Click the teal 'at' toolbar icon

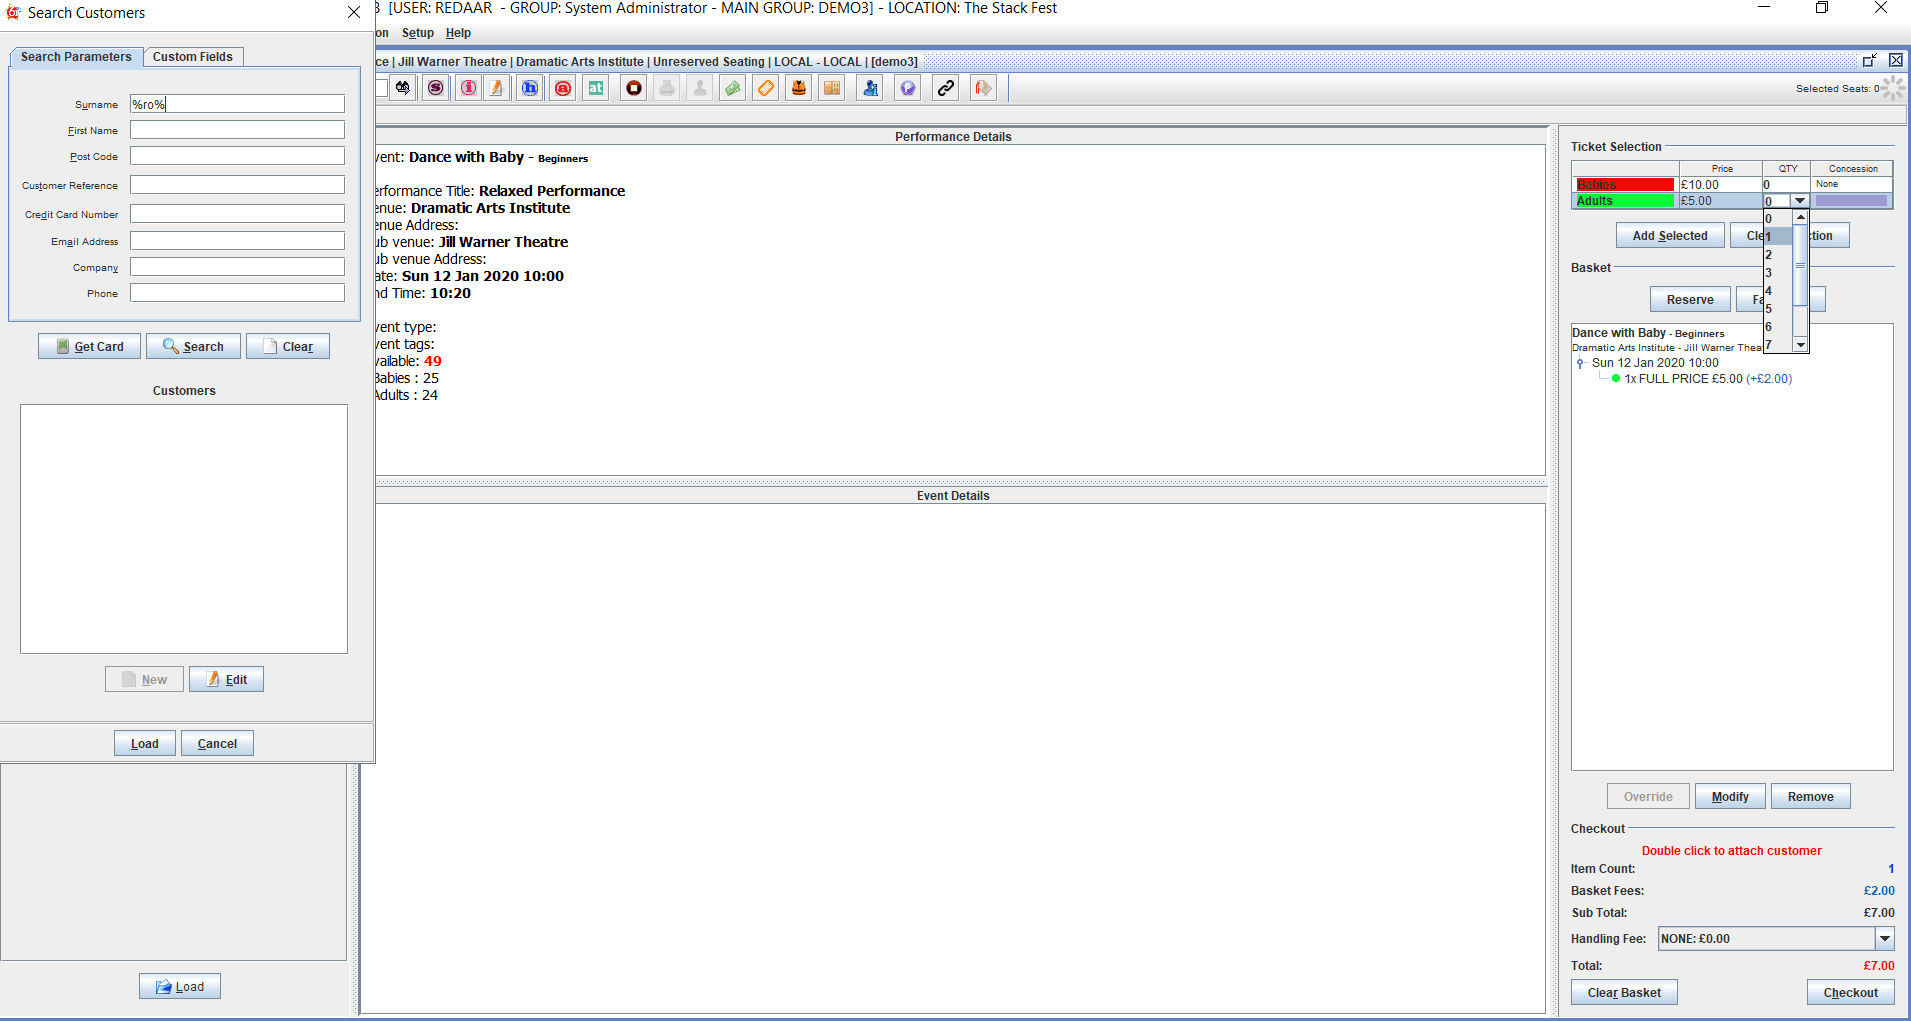click(596, 88)
